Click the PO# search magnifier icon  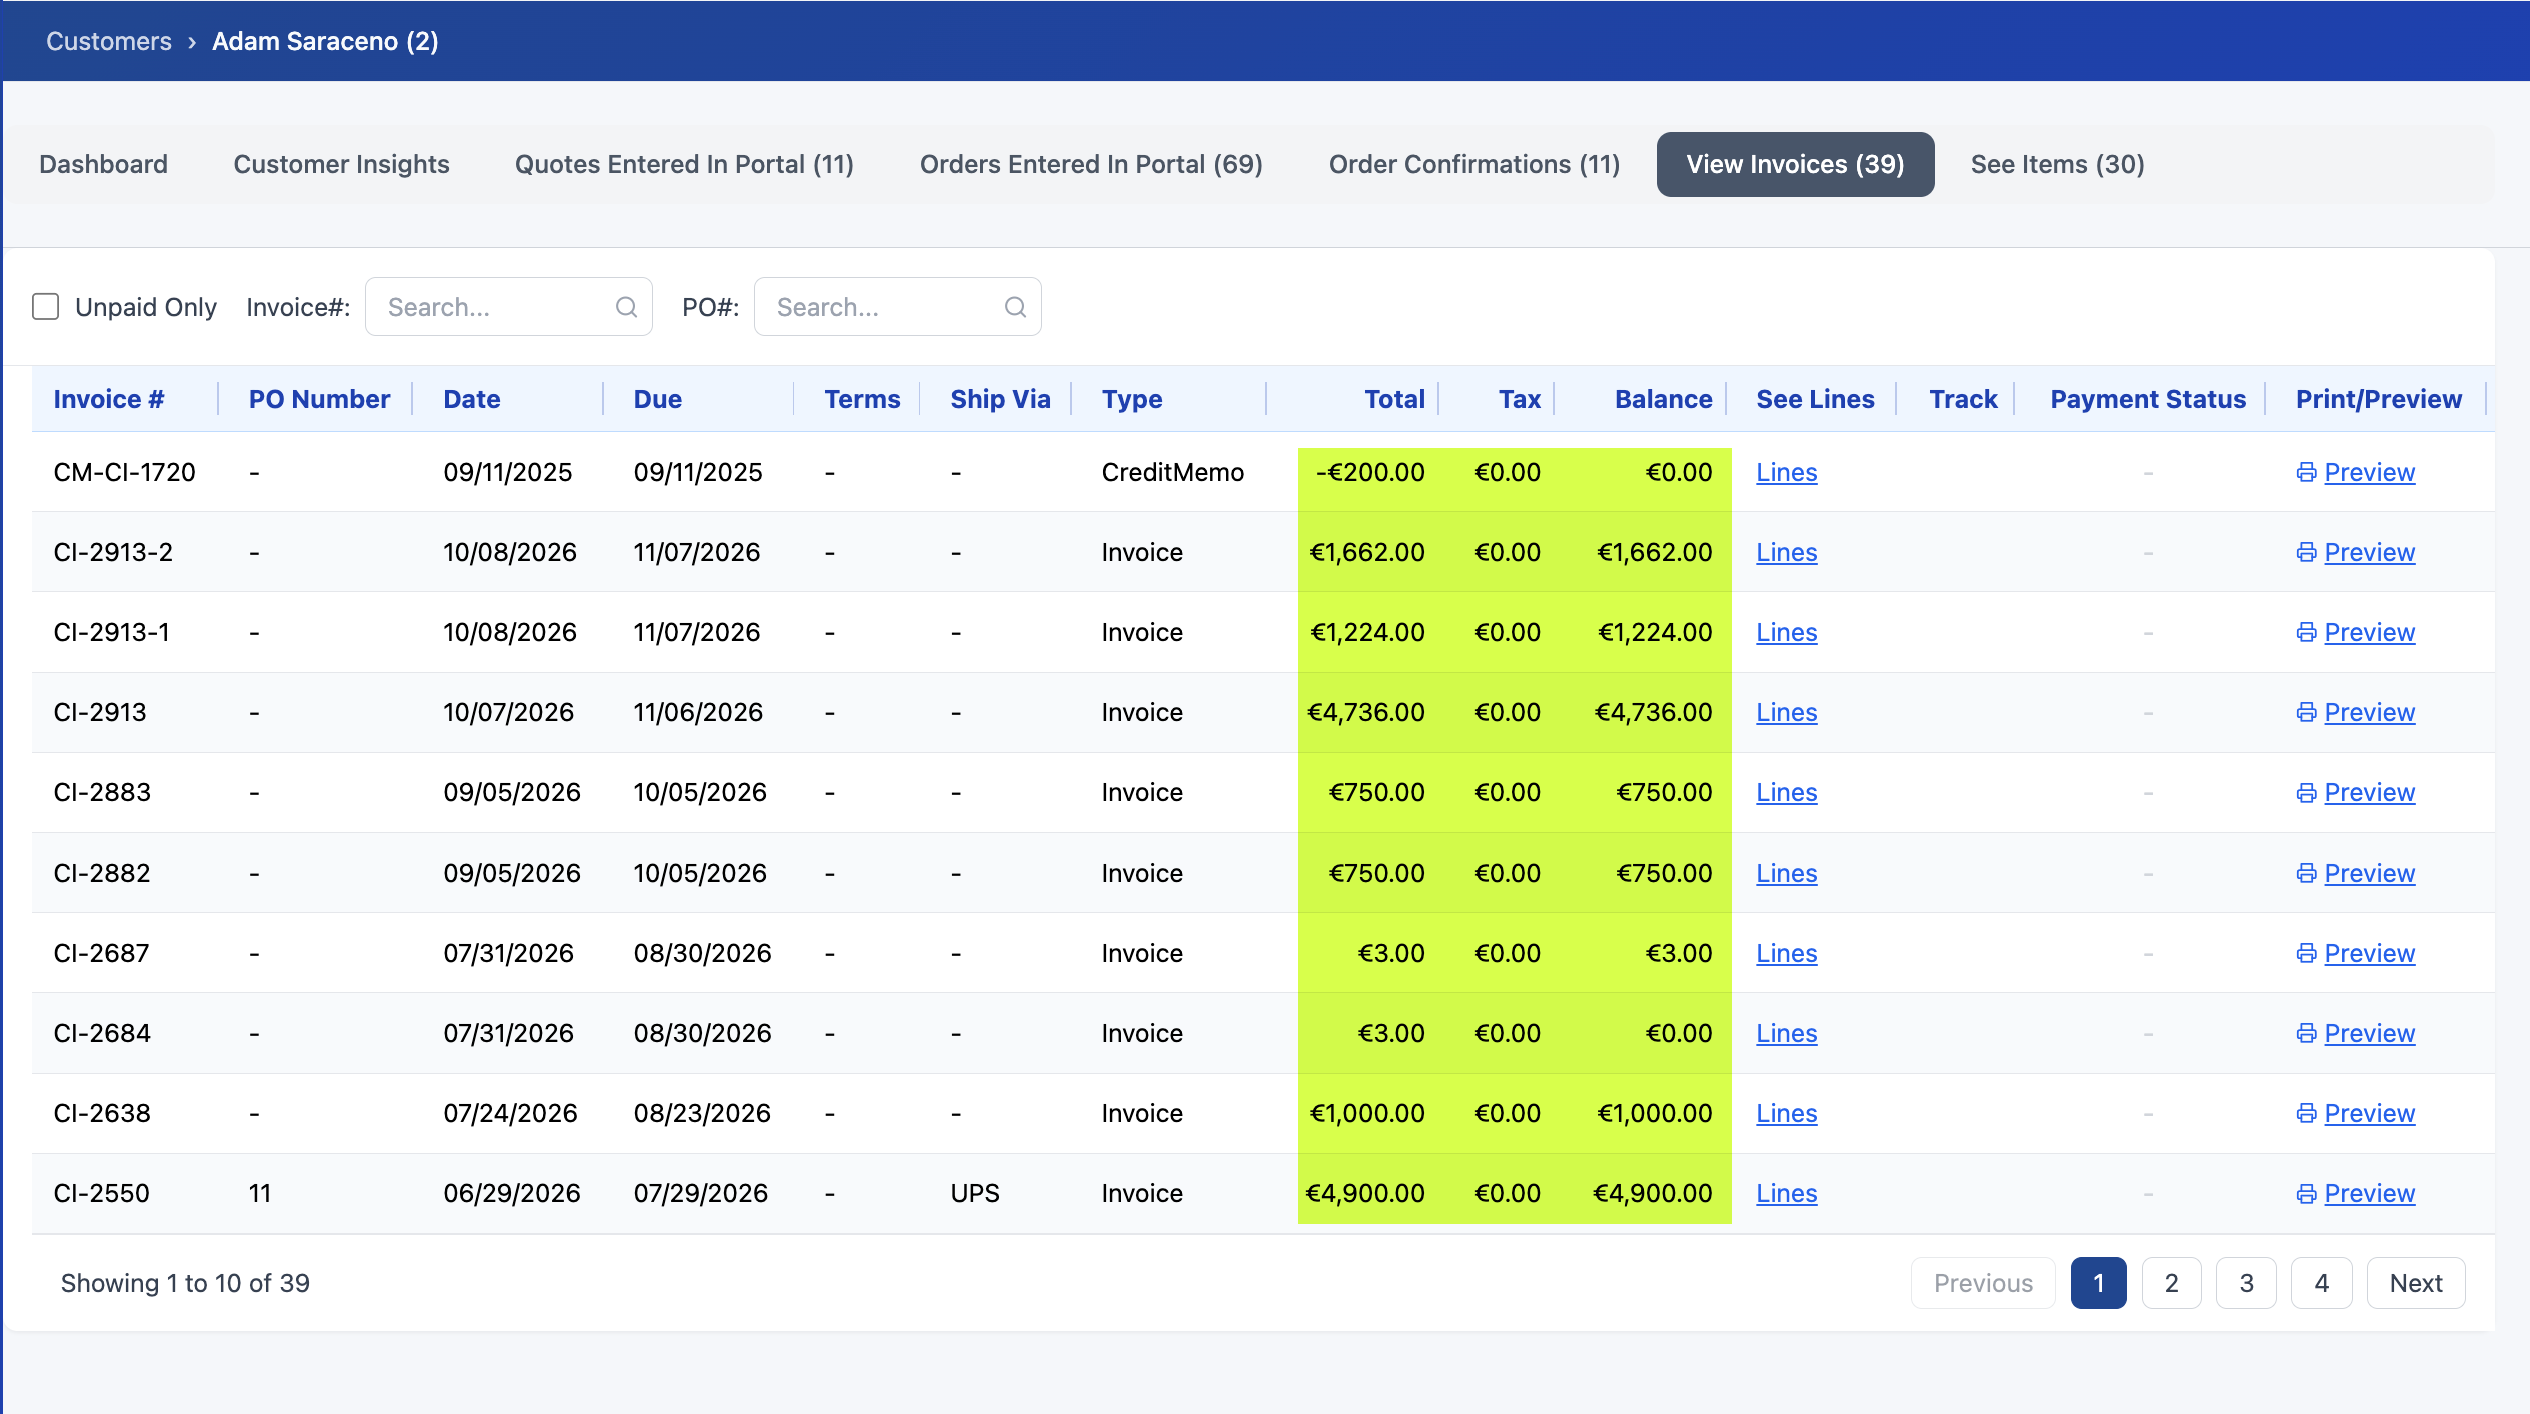(x=1015, y=307)
